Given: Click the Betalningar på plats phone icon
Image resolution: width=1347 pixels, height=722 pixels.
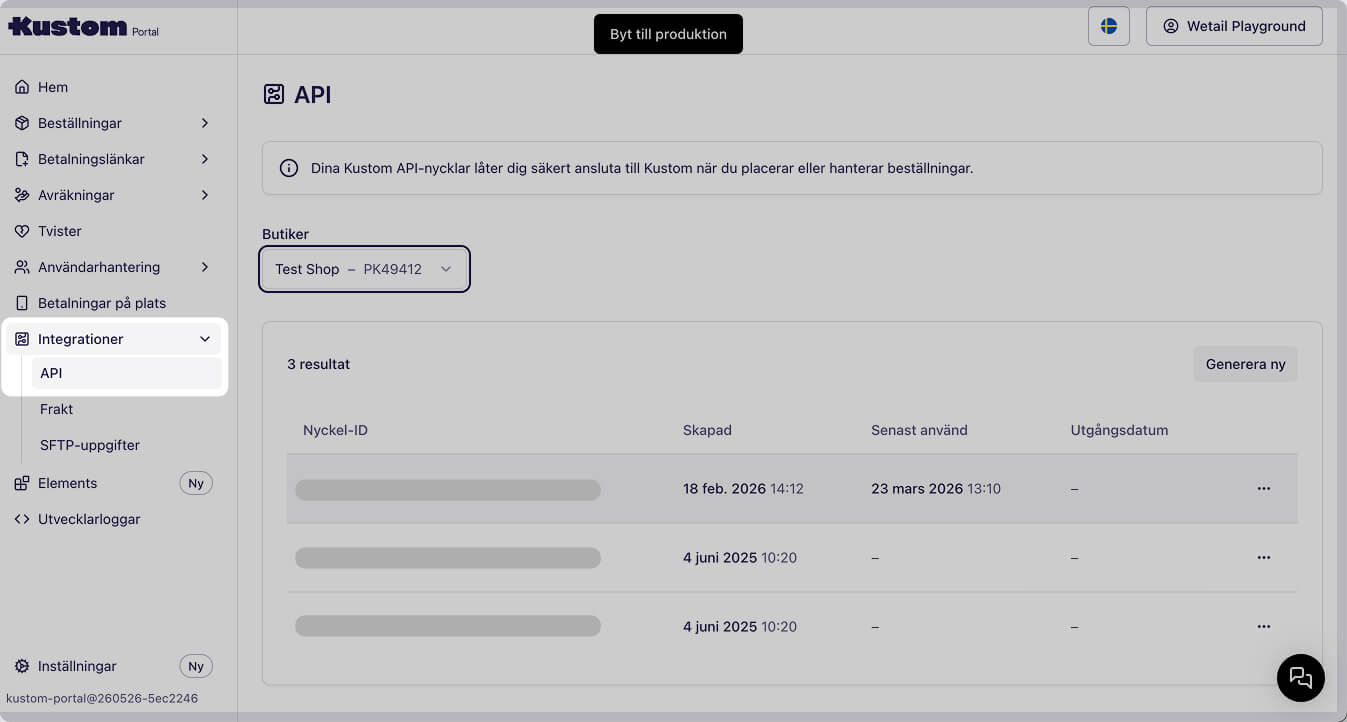Looking at the screenshot, I should click(x=22, y=303).
